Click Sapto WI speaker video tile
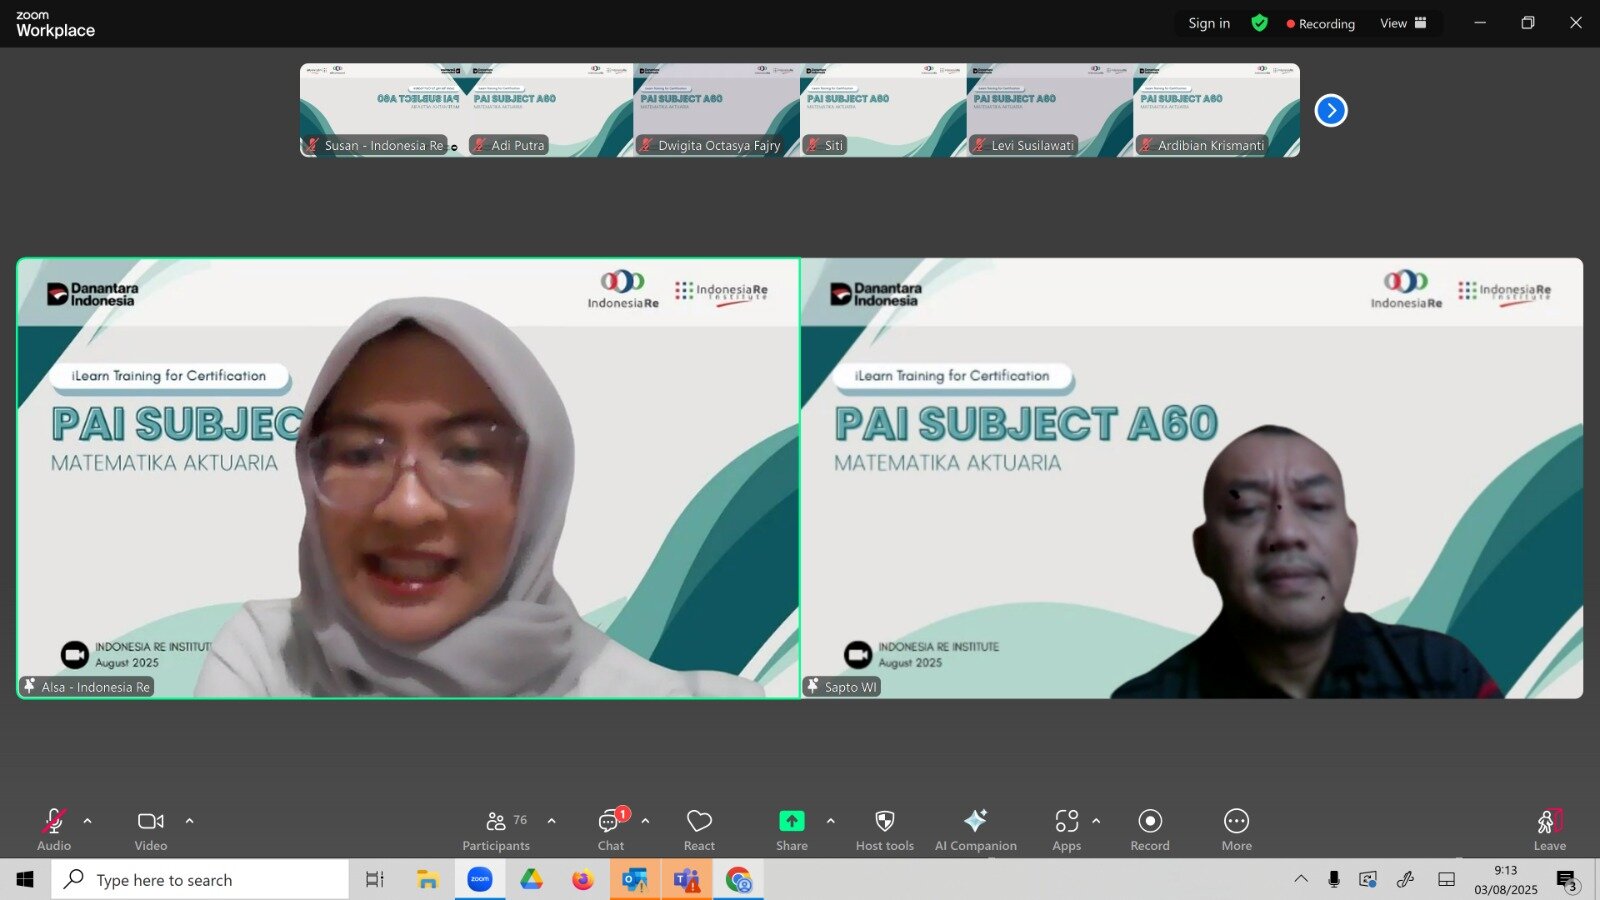The height and width of the screenshot is (900, 1600). [x=1192, y=478]
